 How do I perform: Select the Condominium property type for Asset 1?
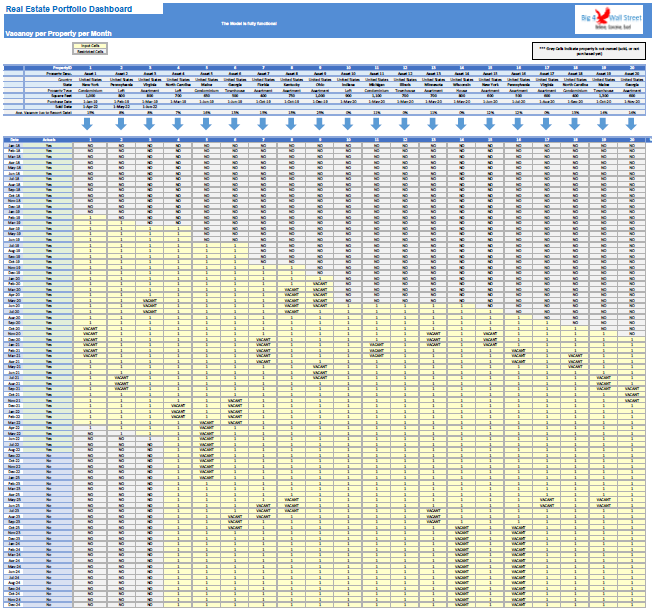click(90, 90)
